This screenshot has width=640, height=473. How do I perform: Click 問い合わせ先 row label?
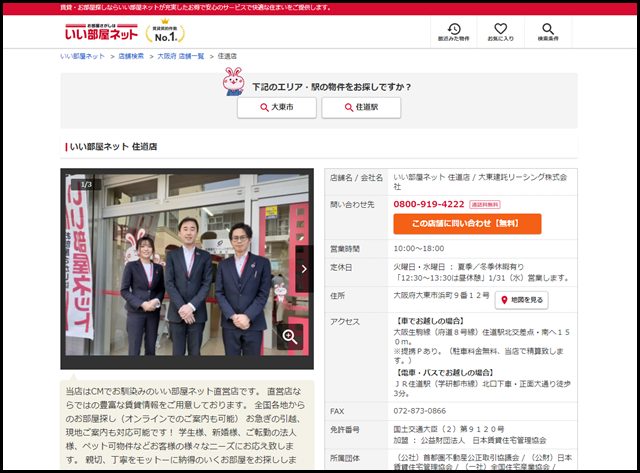tap(352, 204)
